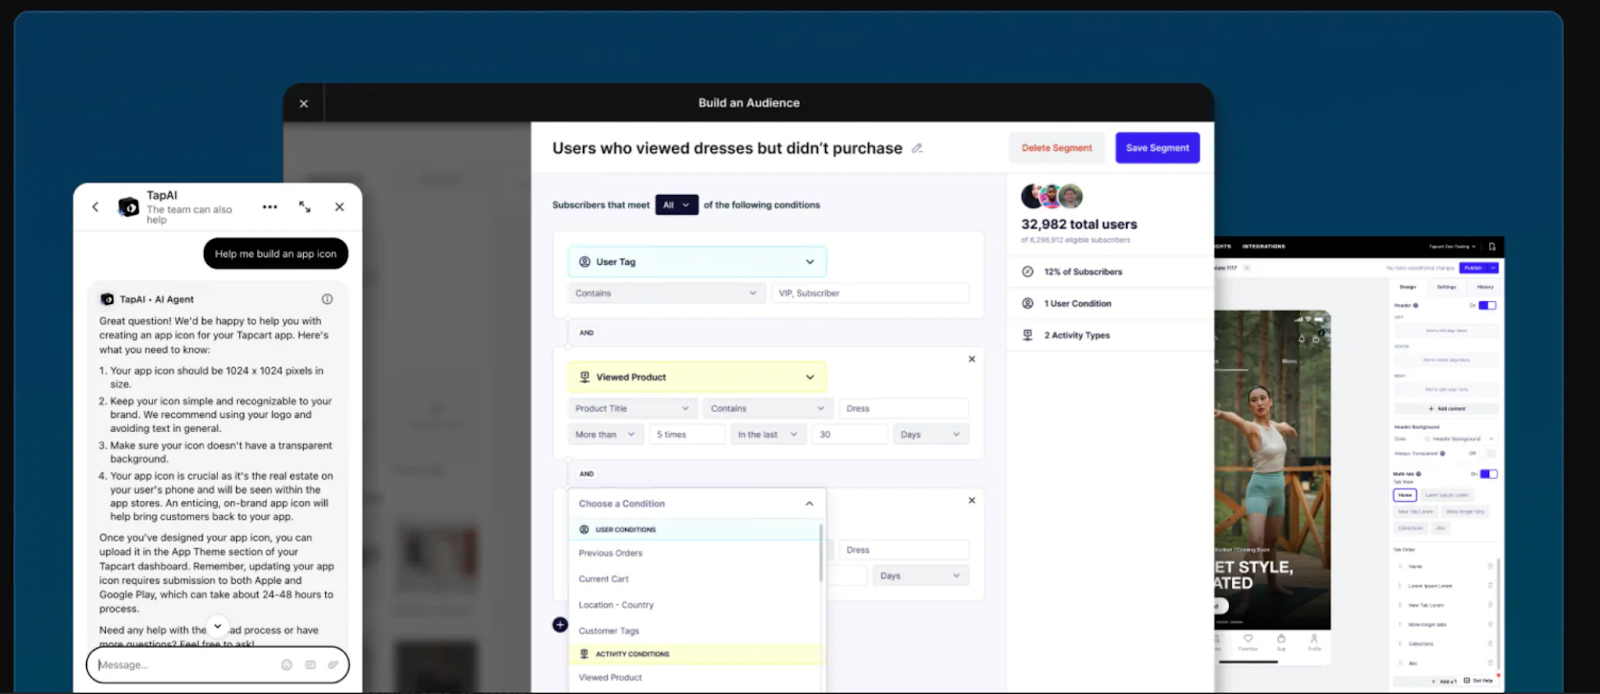Click the TapAI logo avatar
The width and height of the screenshot is (1600, 694).
coord(129,207)
